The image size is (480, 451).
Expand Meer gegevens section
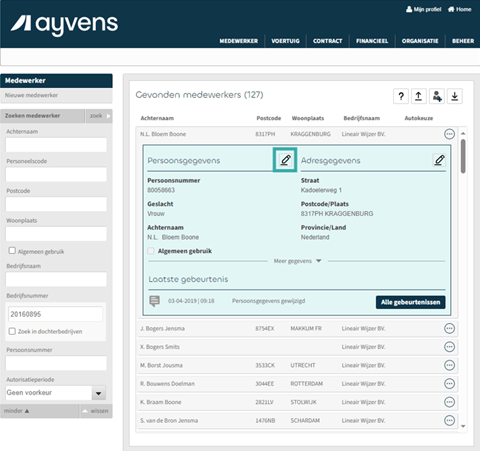click(x=297, y=261)
